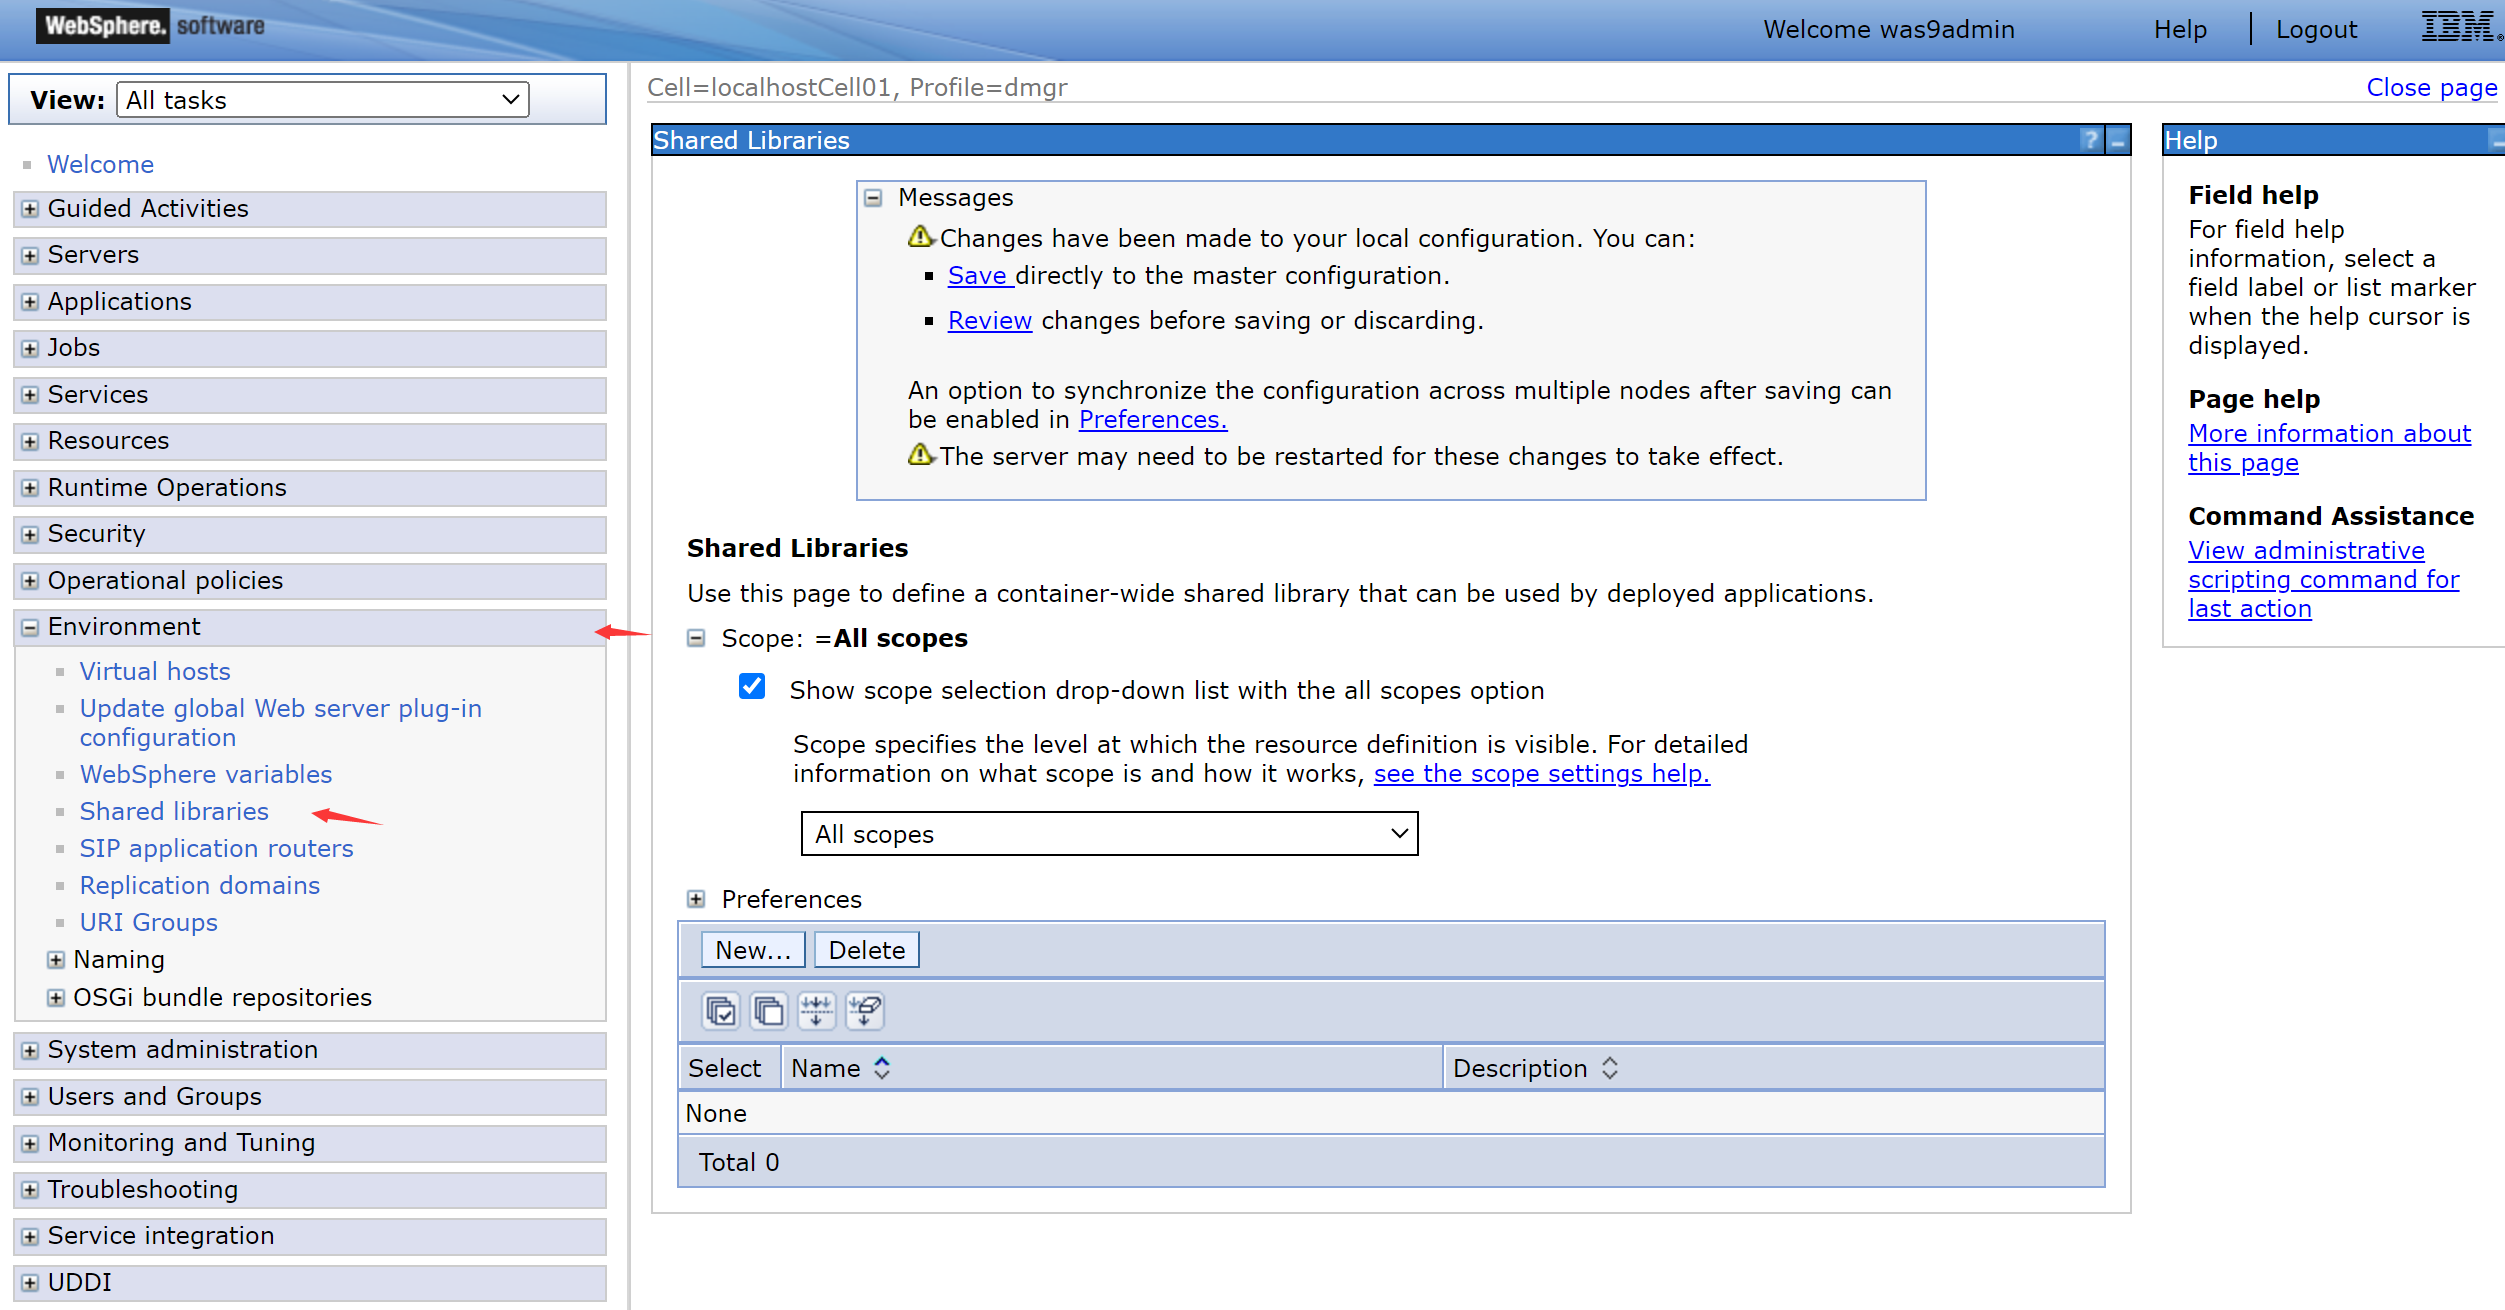Viewport: 2505px width, 1310px height.
Task: Sort table by Name column arrows
Action: tap(882, 1068)
